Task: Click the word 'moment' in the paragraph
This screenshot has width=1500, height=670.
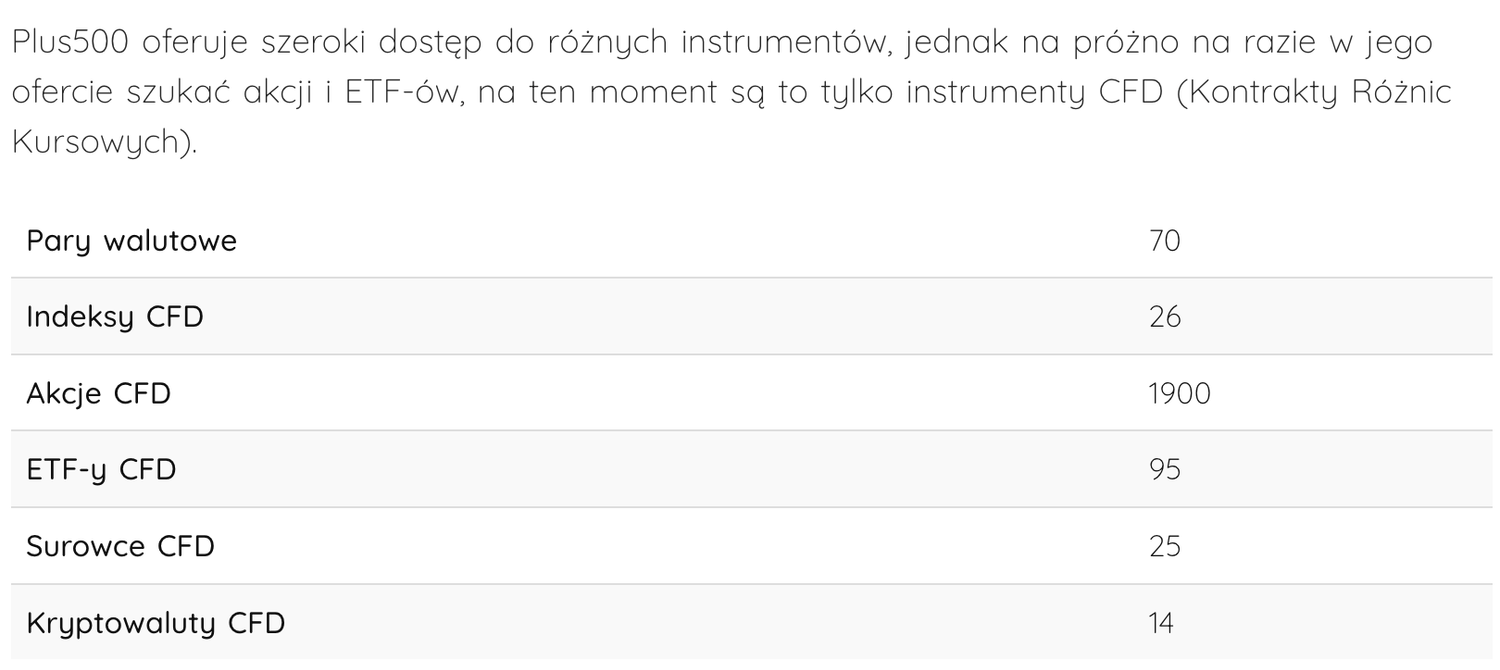Action: click(x=652, y=92)
